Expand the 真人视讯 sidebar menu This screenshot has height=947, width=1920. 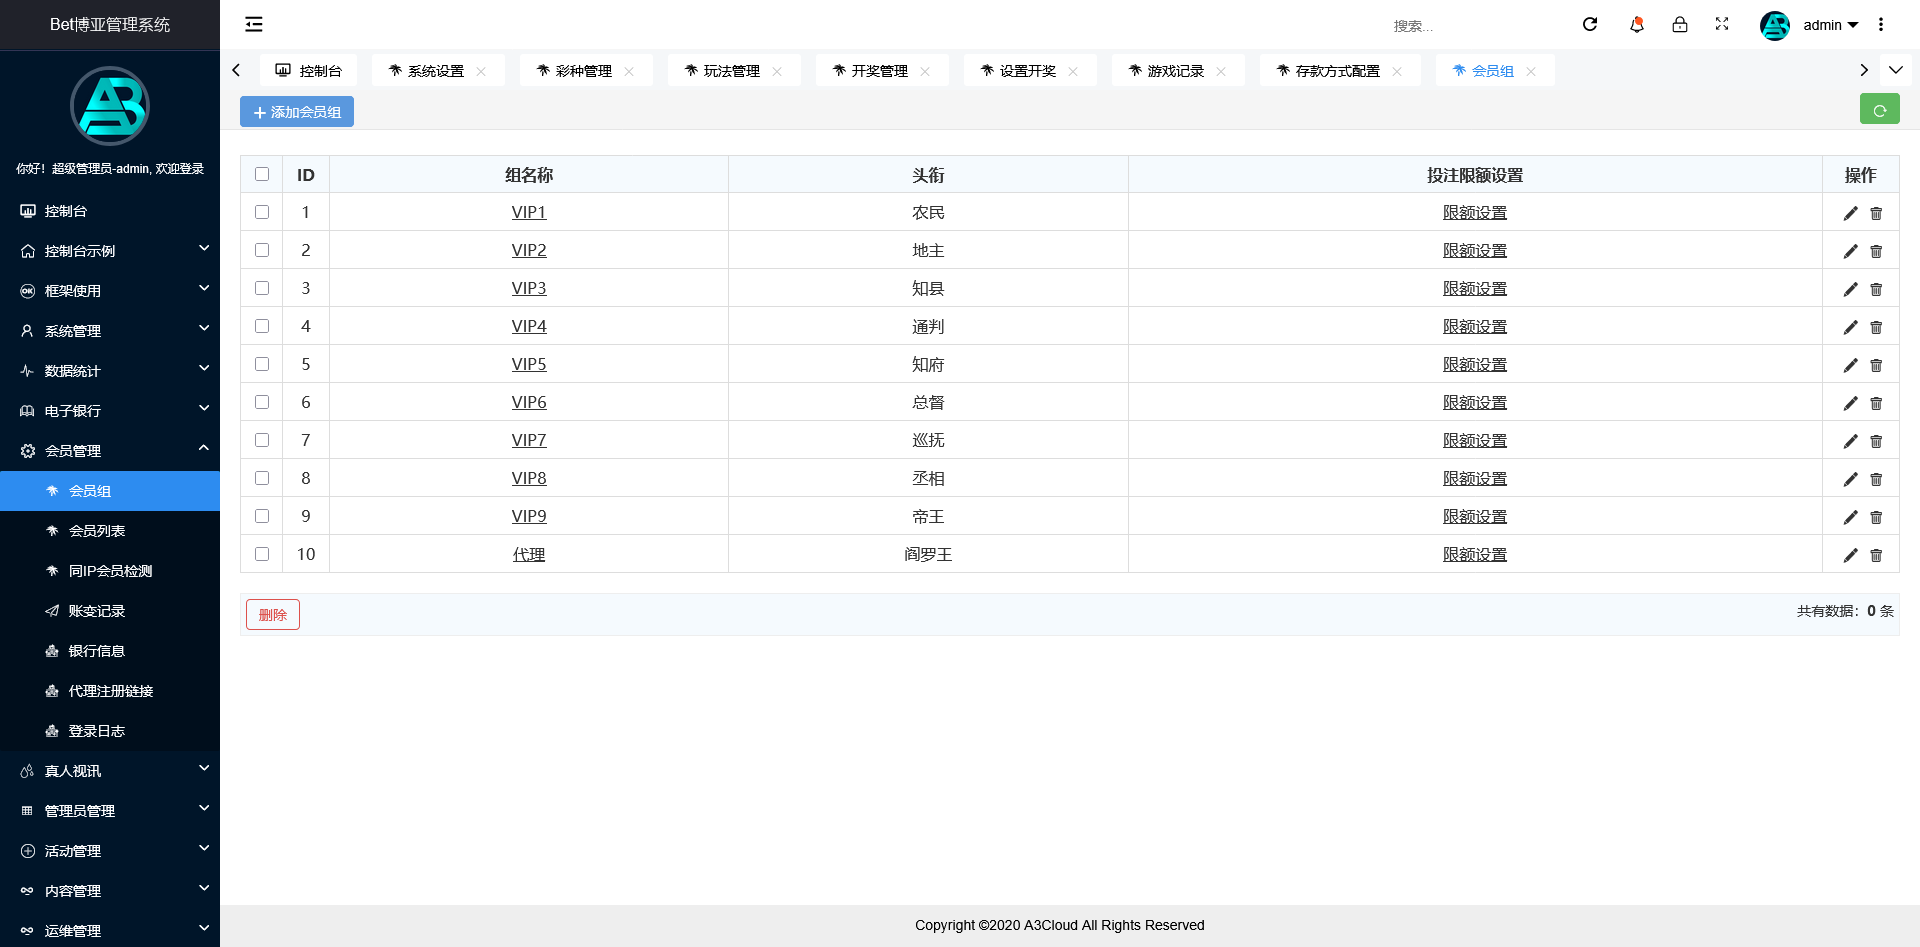110,771
